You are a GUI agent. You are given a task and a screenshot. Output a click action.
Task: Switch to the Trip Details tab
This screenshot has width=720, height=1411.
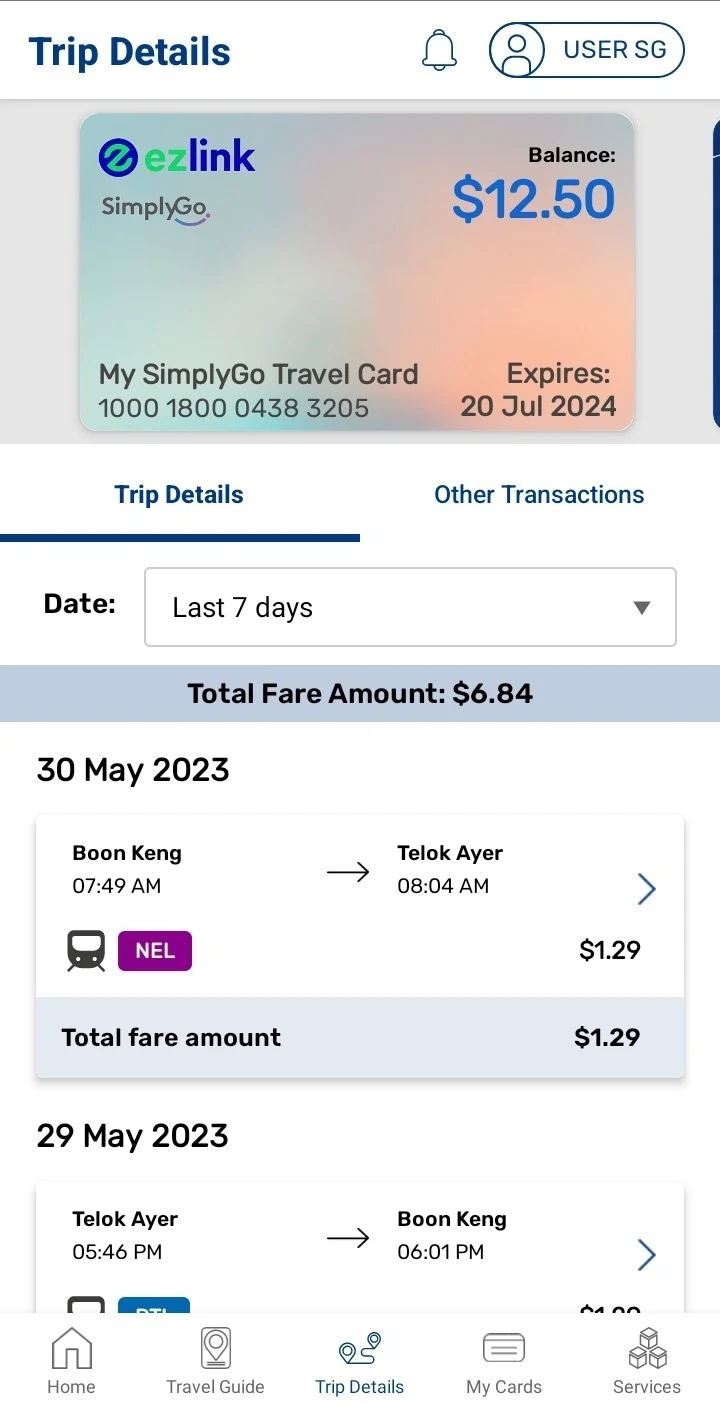pyautogui.click(x=179, y=495)
